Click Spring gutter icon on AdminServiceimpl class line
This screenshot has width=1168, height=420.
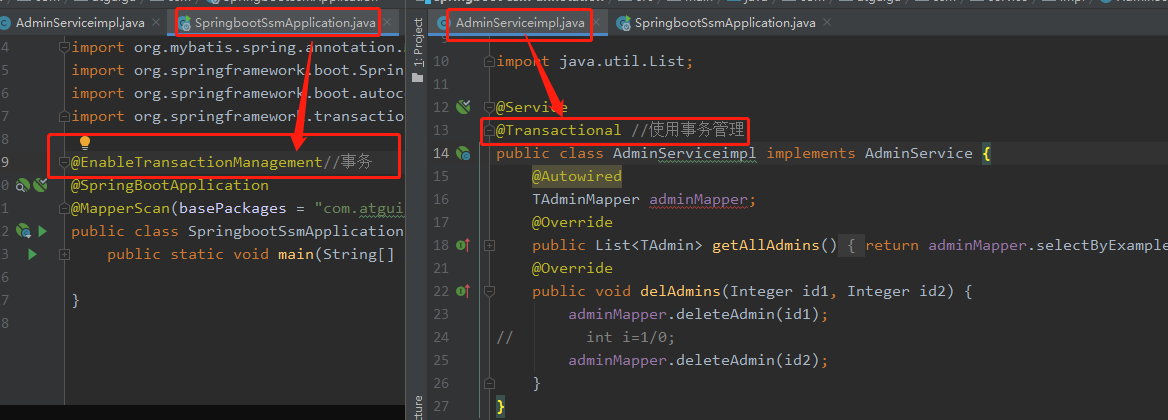coord(463,153)
